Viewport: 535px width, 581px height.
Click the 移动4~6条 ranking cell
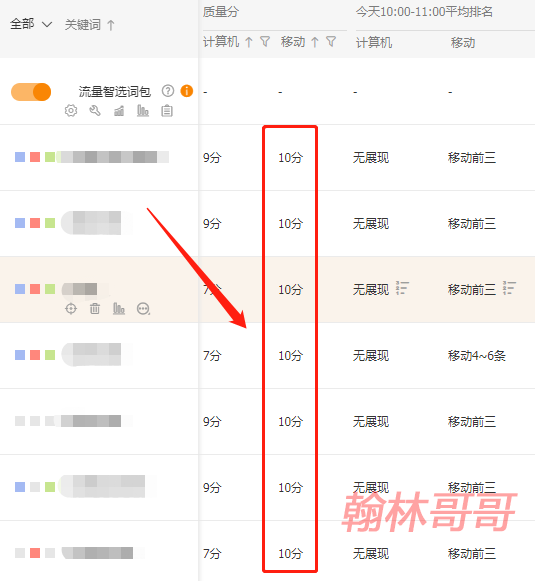tap(476, 356)
